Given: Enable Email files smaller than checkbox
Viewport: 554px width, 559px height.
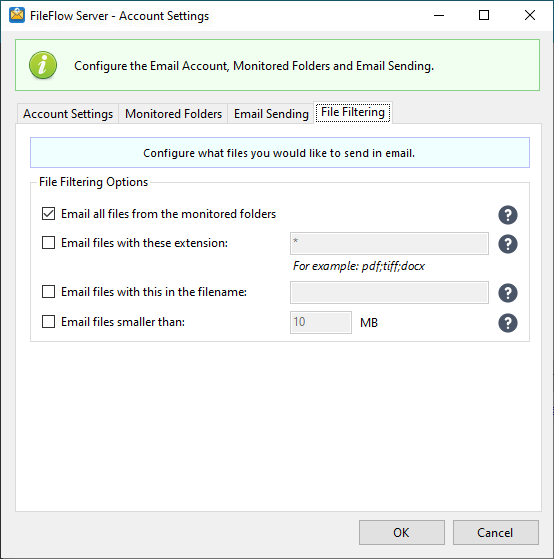Looking at the screenshot, I should pyautogui.click(x=48, y=322).
